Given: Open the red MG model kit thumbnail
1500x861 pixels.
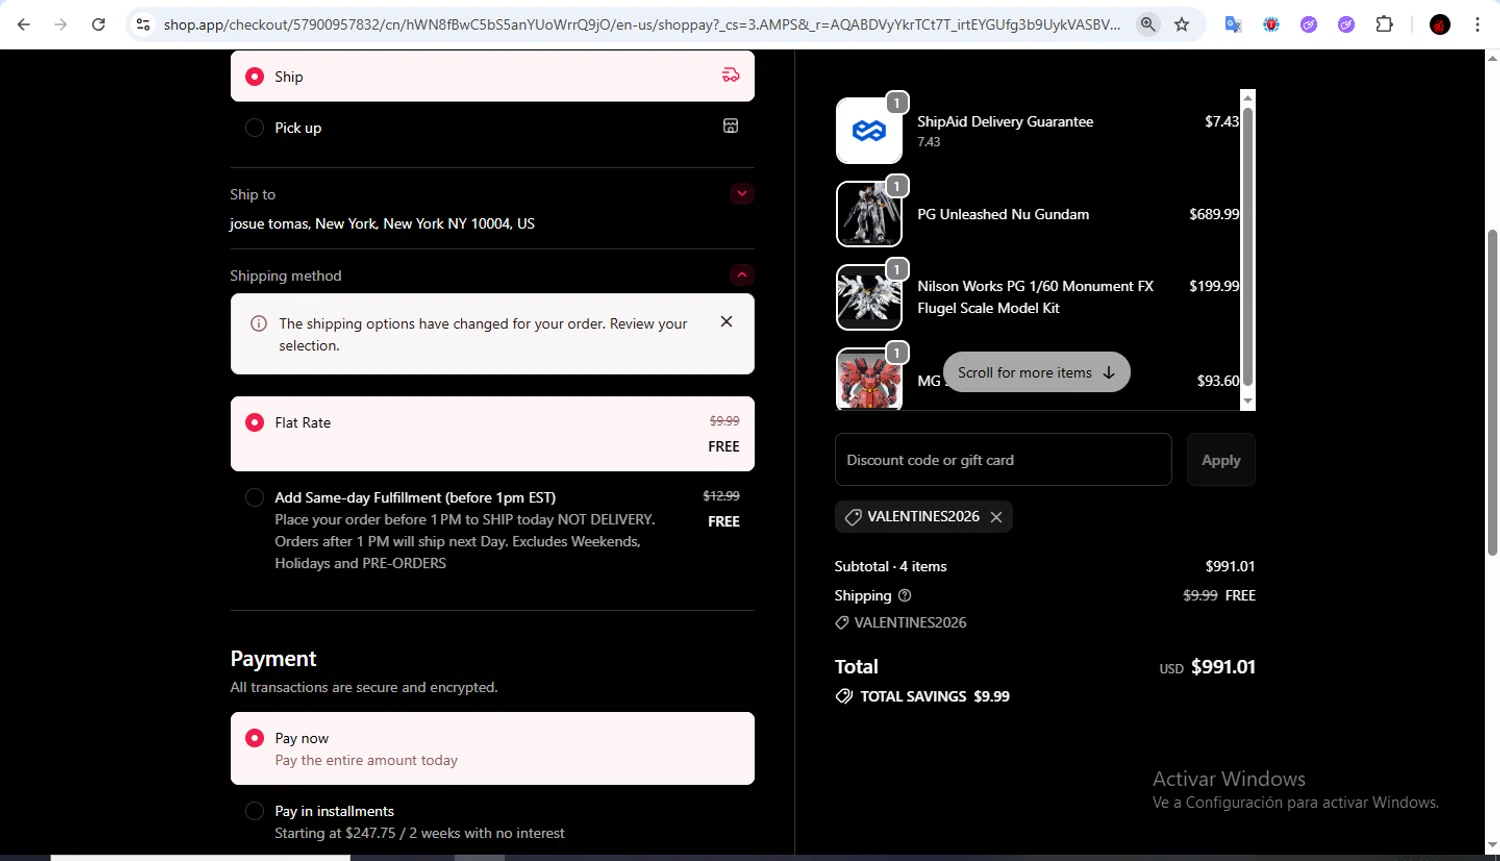Looking at the screenshot, I should pos(869,379).
